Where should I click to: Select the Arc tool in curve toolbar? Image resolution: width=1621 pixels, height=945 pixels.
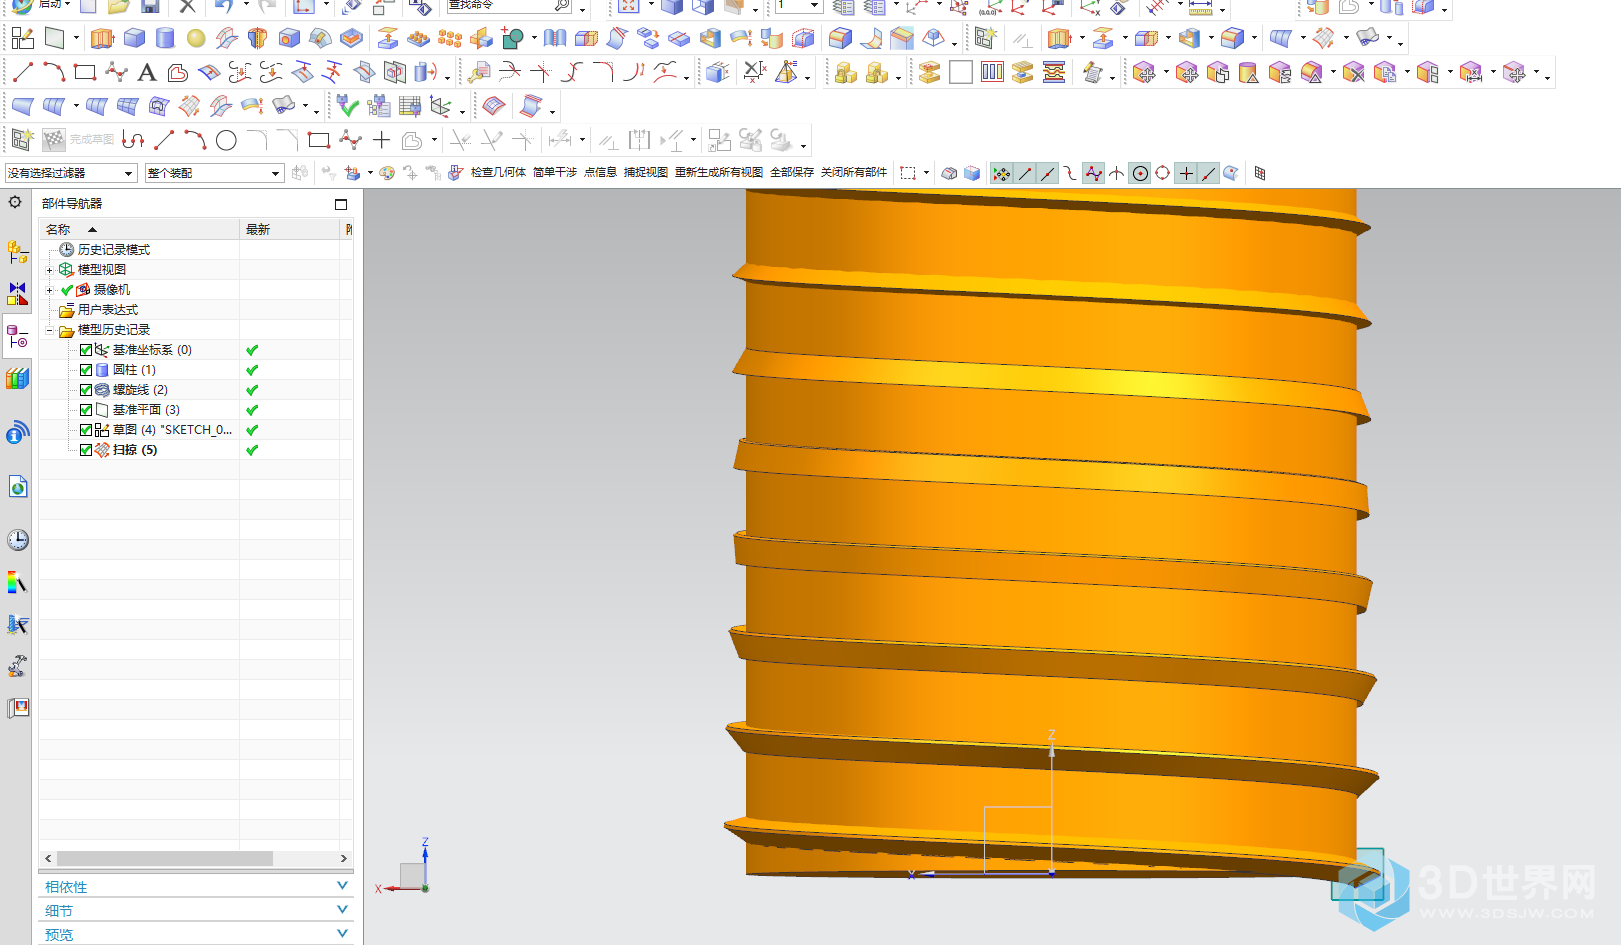tap(54, 72)
